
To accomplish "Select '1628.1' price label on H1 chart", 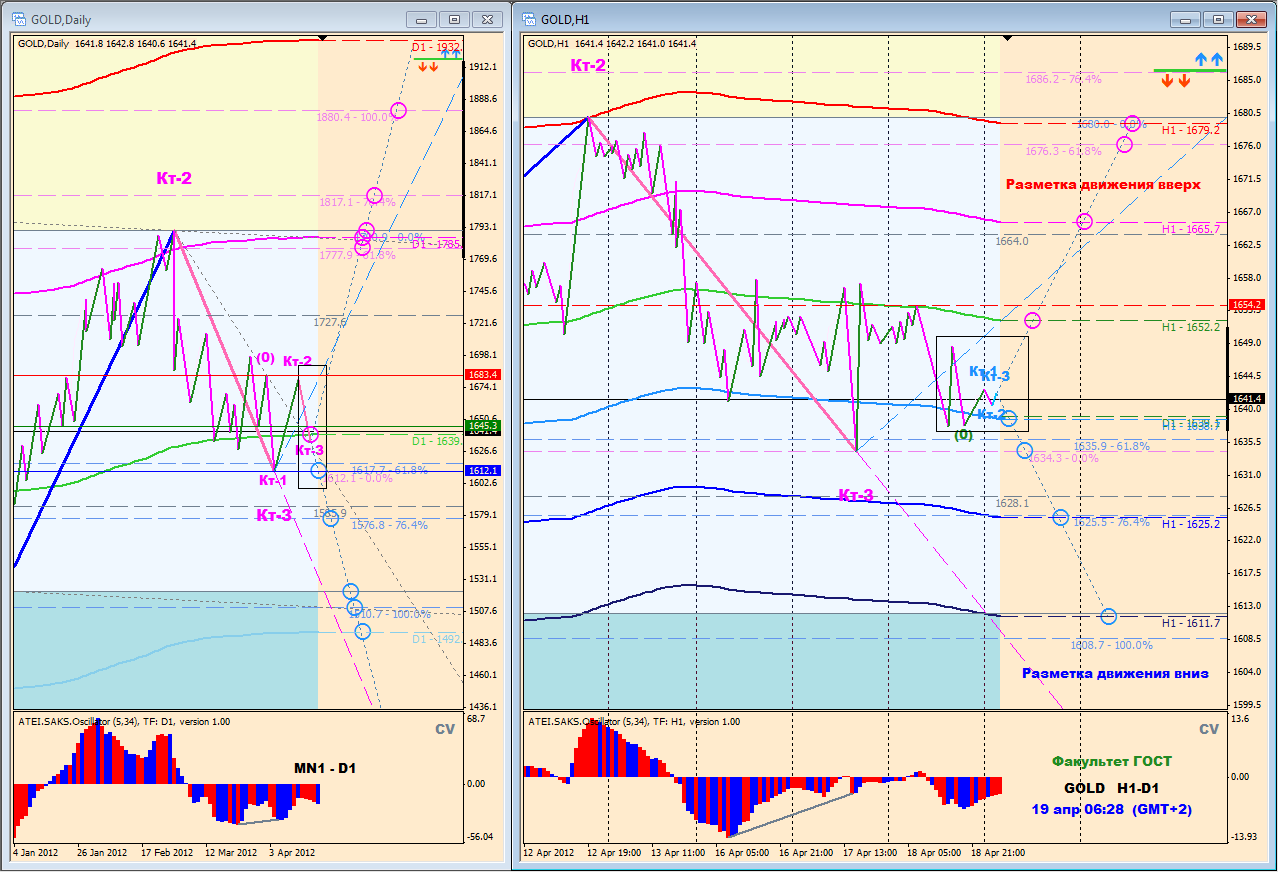I will click(1012, 503).
